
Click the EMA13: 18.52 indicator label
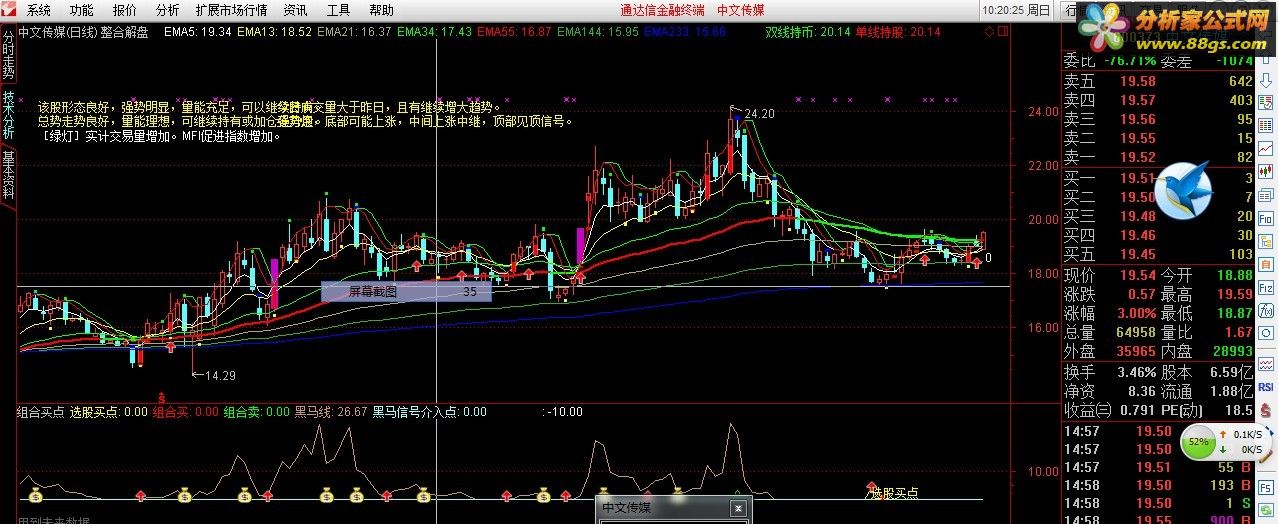pos(274,32)
